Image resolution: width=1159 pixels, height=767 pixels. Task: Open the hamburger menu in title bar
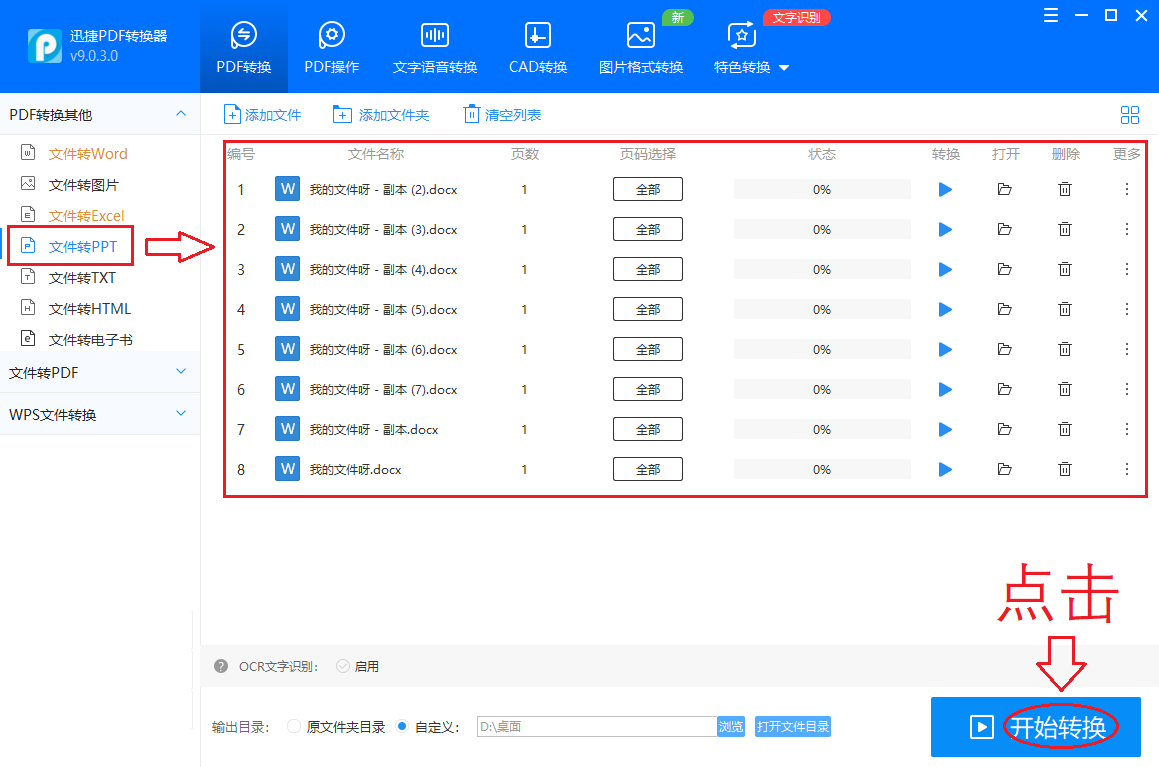(x=1050, y=15)
